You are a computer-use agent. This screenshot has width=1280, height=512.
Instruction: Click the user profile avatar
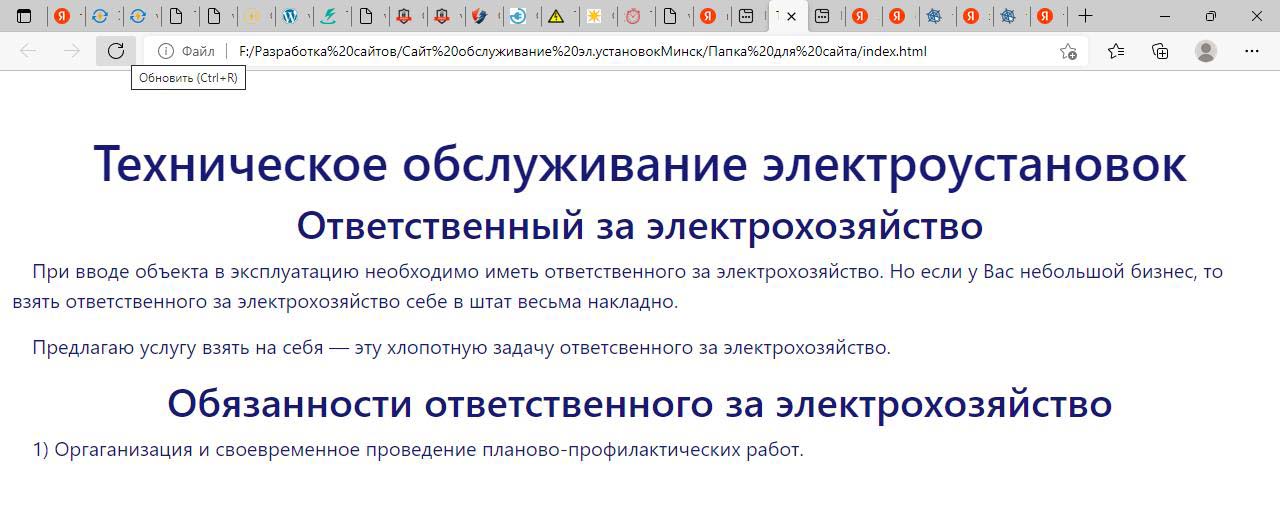[x=1206, y=51]
